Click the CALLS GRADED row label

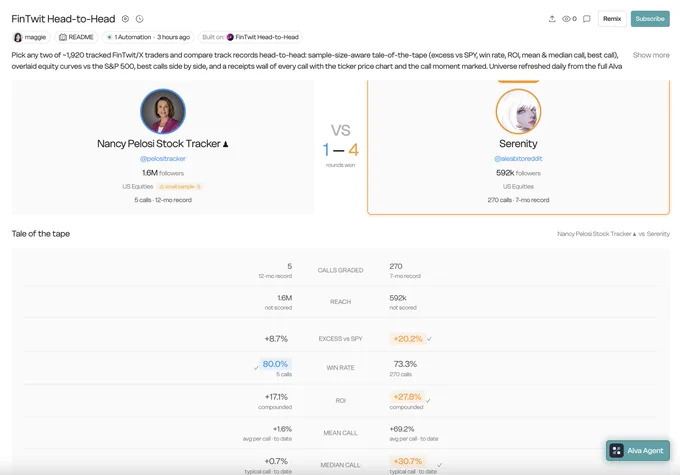(x=340, y=270)
